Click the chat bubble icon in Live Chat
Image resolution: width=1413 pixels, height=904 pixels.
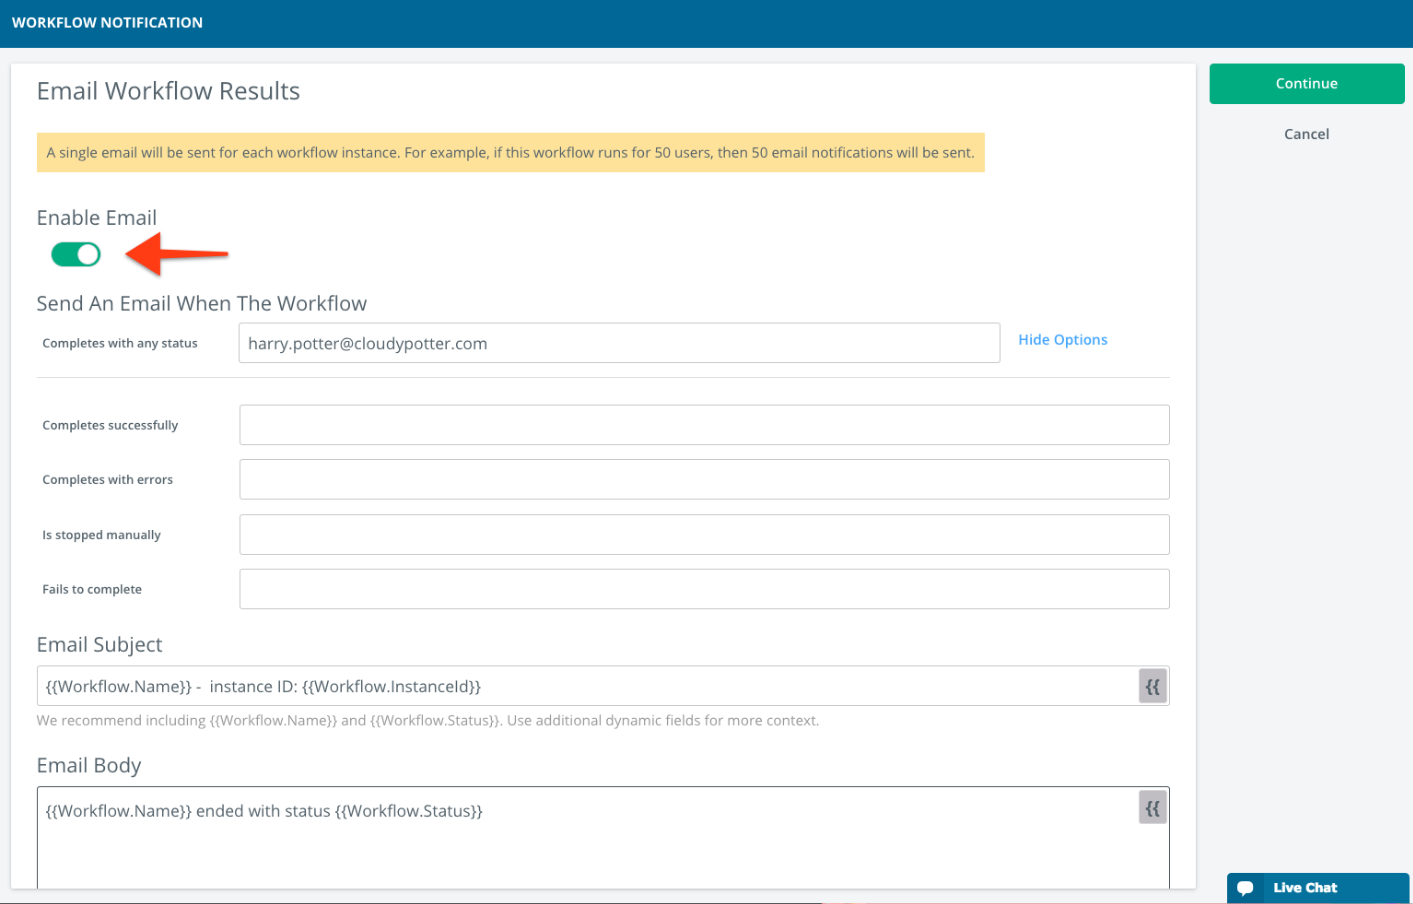(1245, 888)
